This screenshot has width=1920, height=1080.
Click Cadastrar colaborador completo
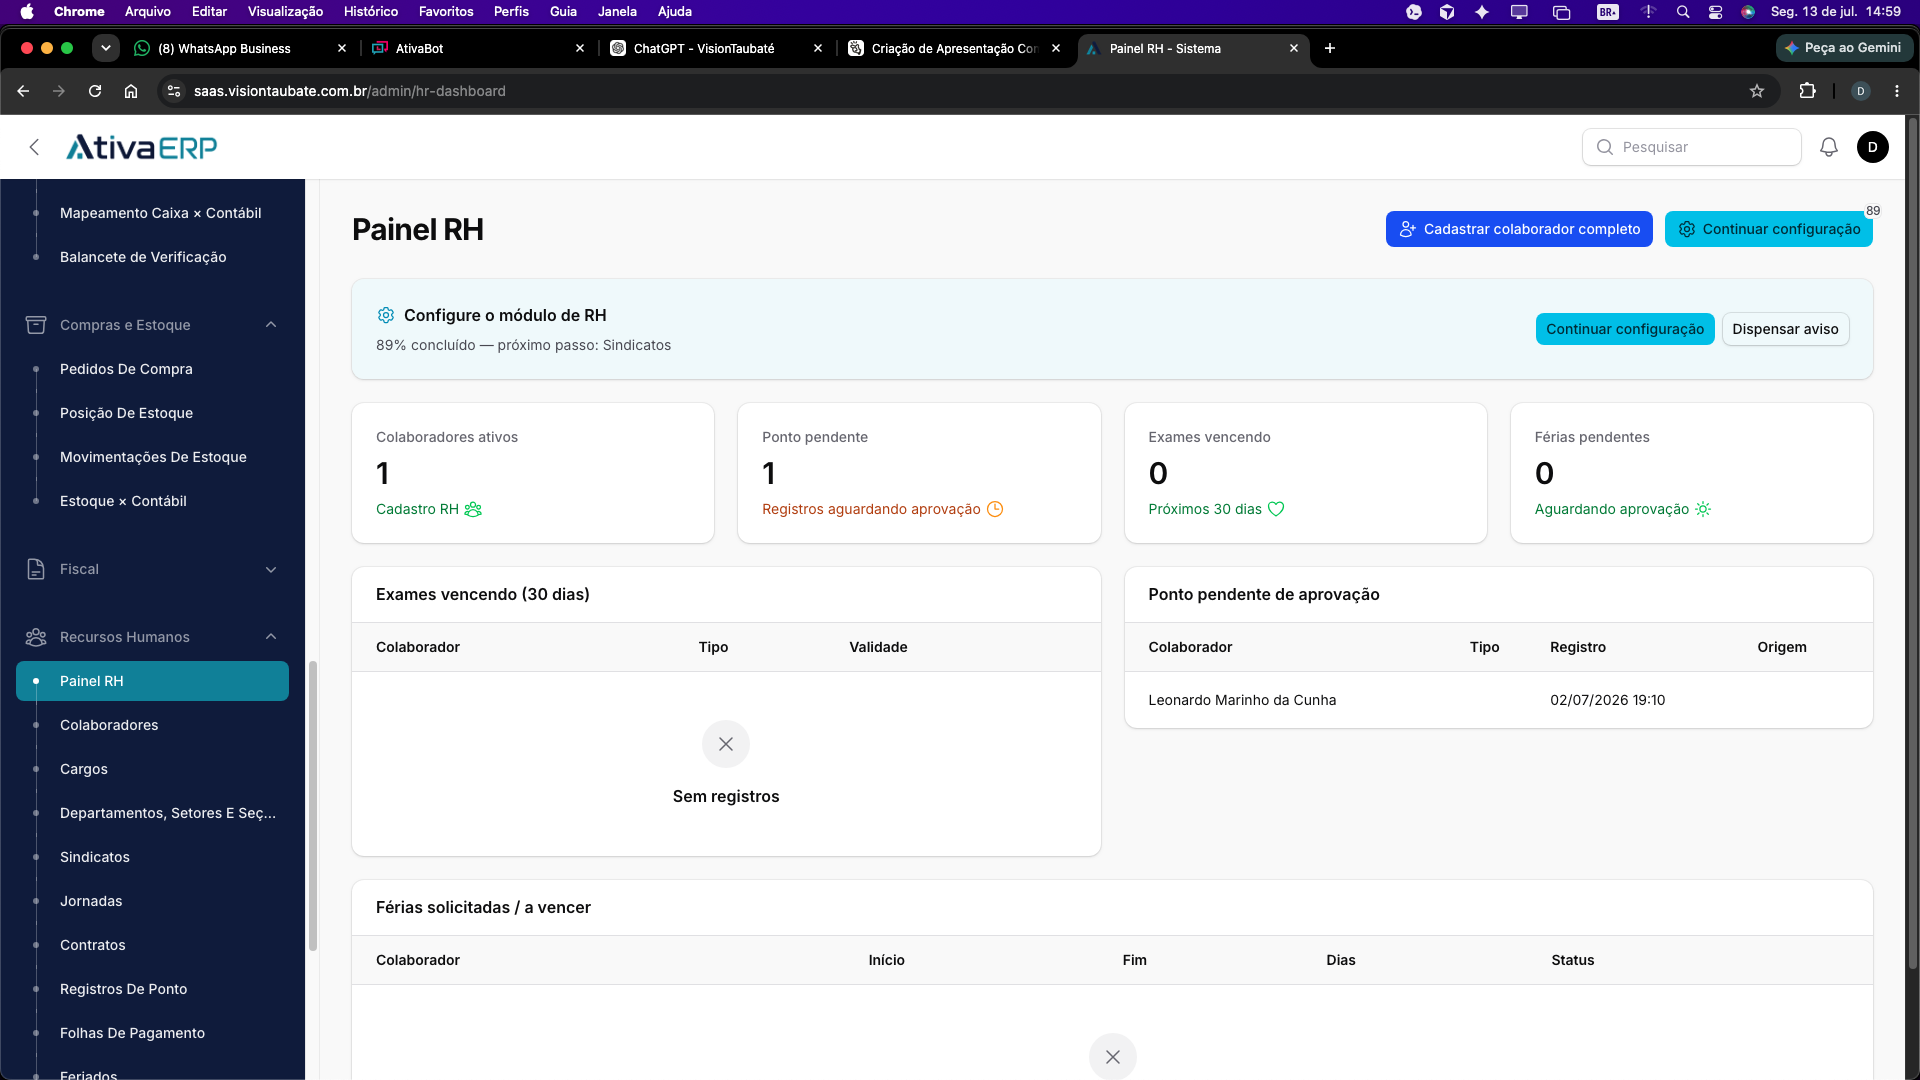(x=1519, y=229)
